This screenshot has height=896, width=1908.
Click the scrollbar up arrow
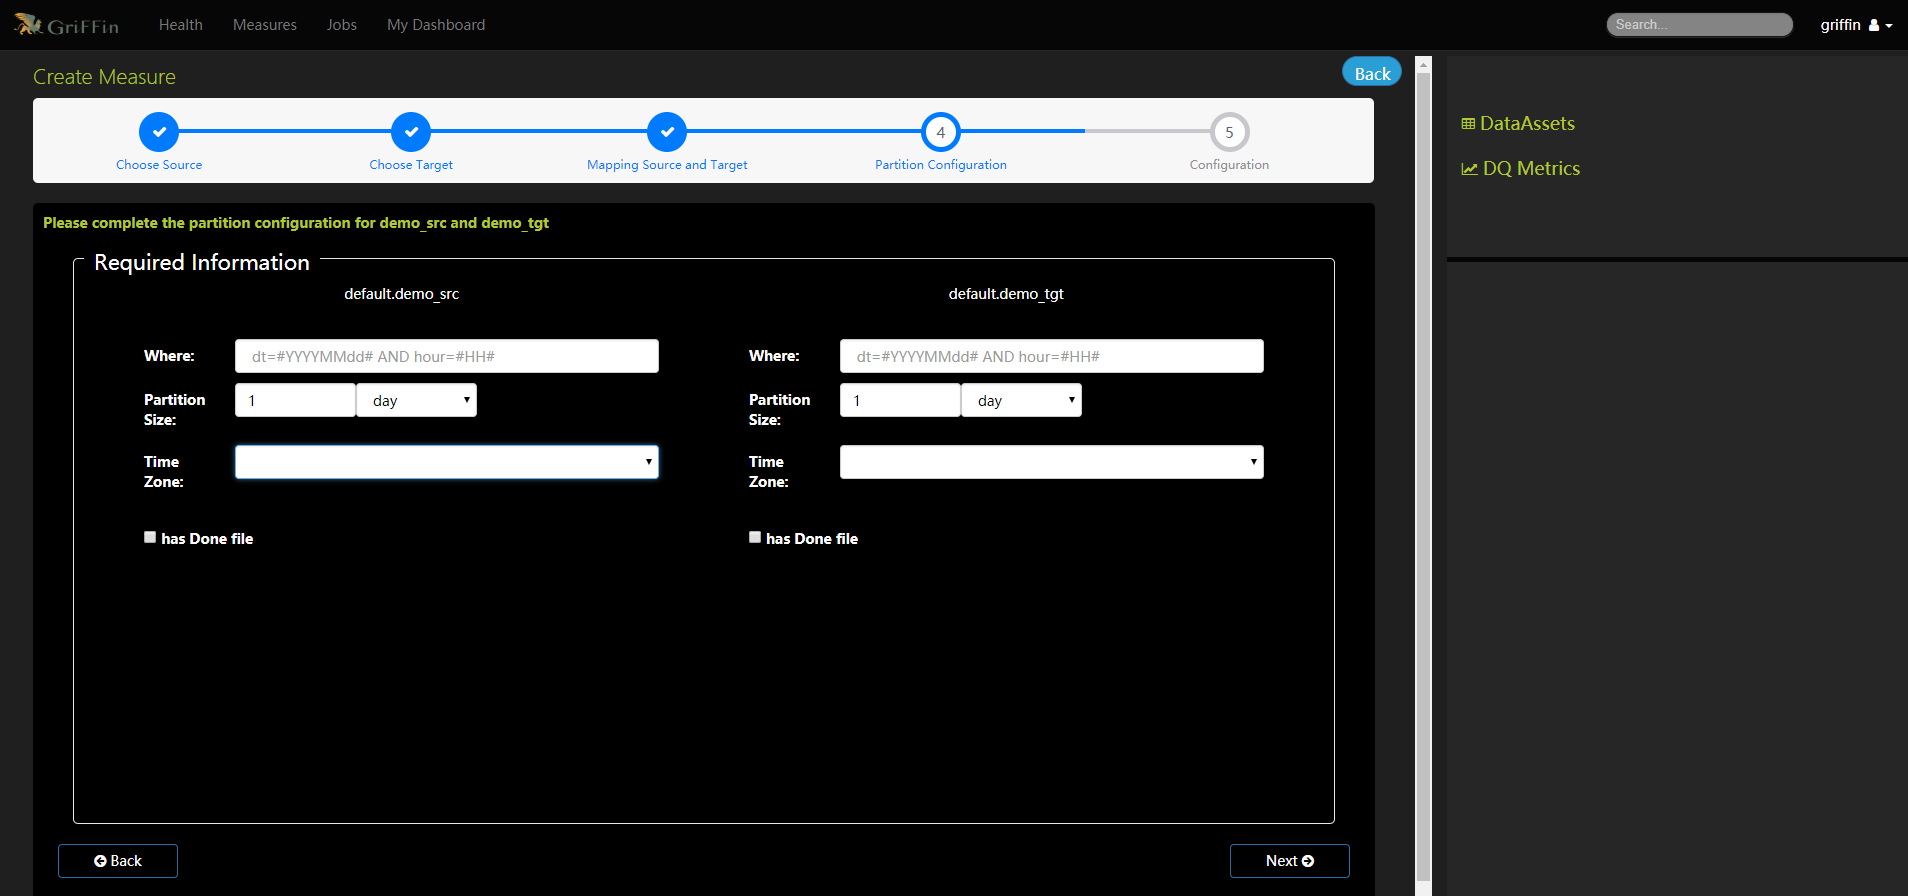click(x=1424, y=64)
